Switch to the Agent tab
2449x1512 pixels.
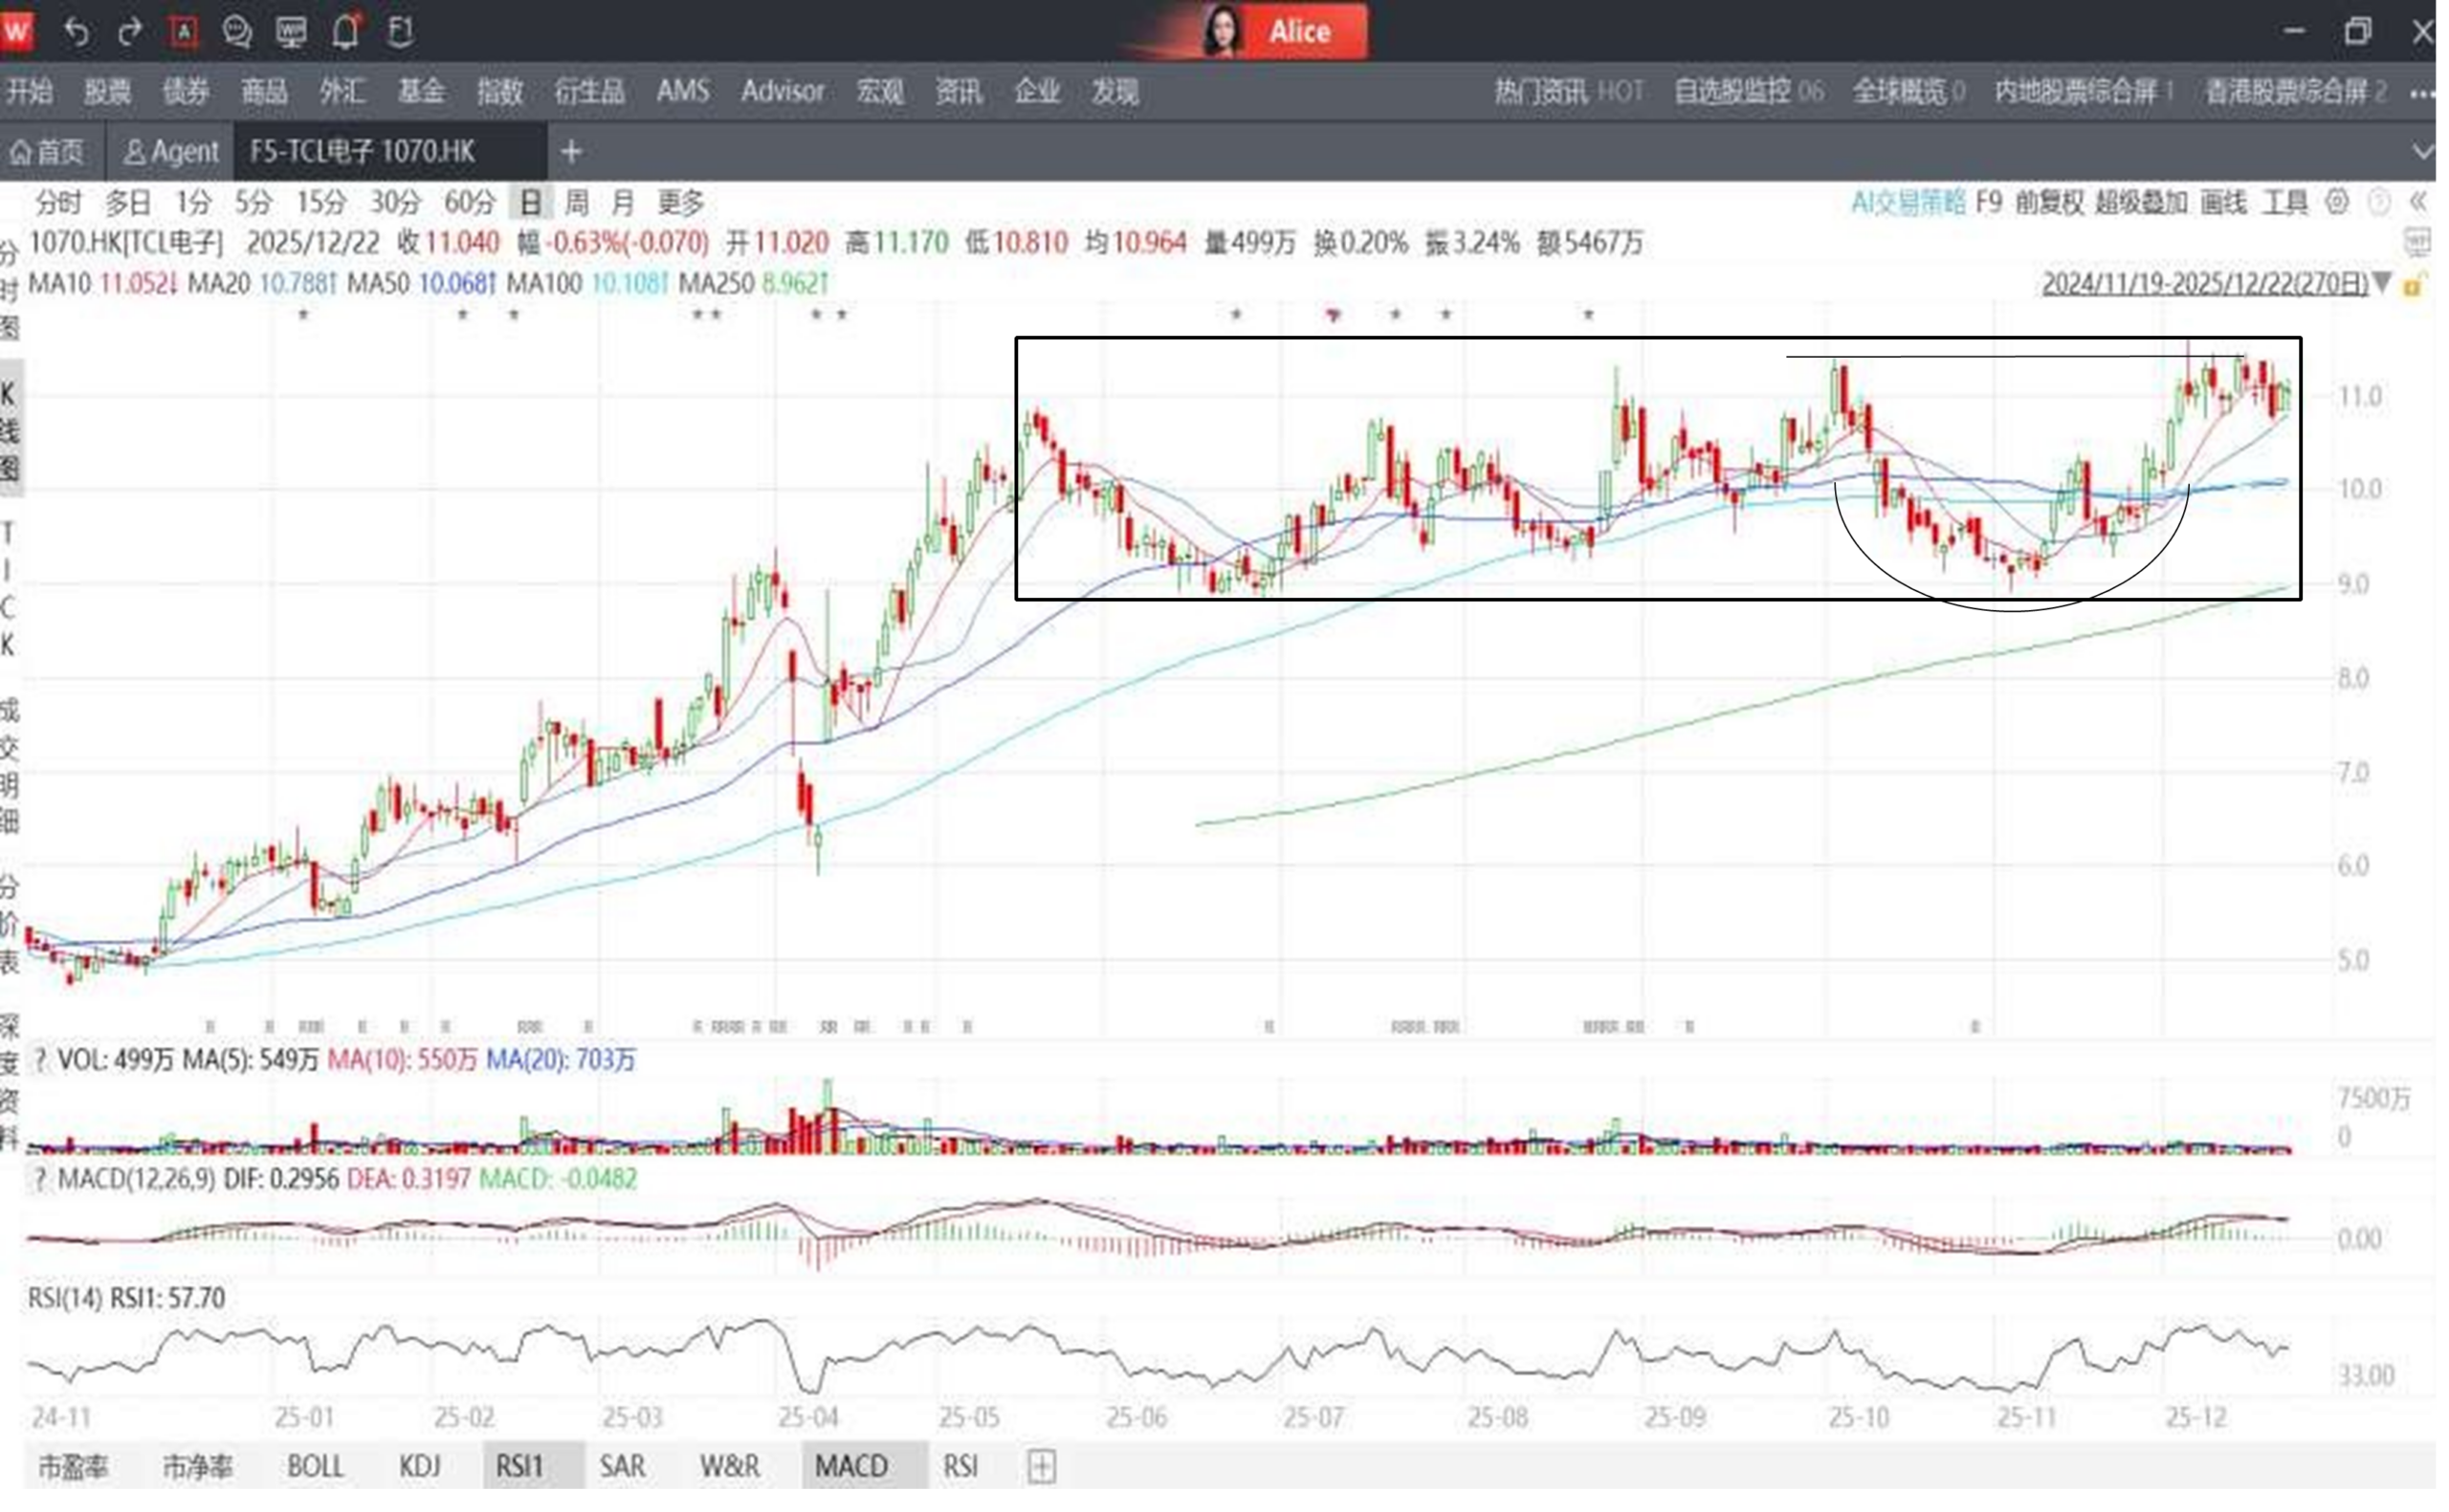[172, 152]
